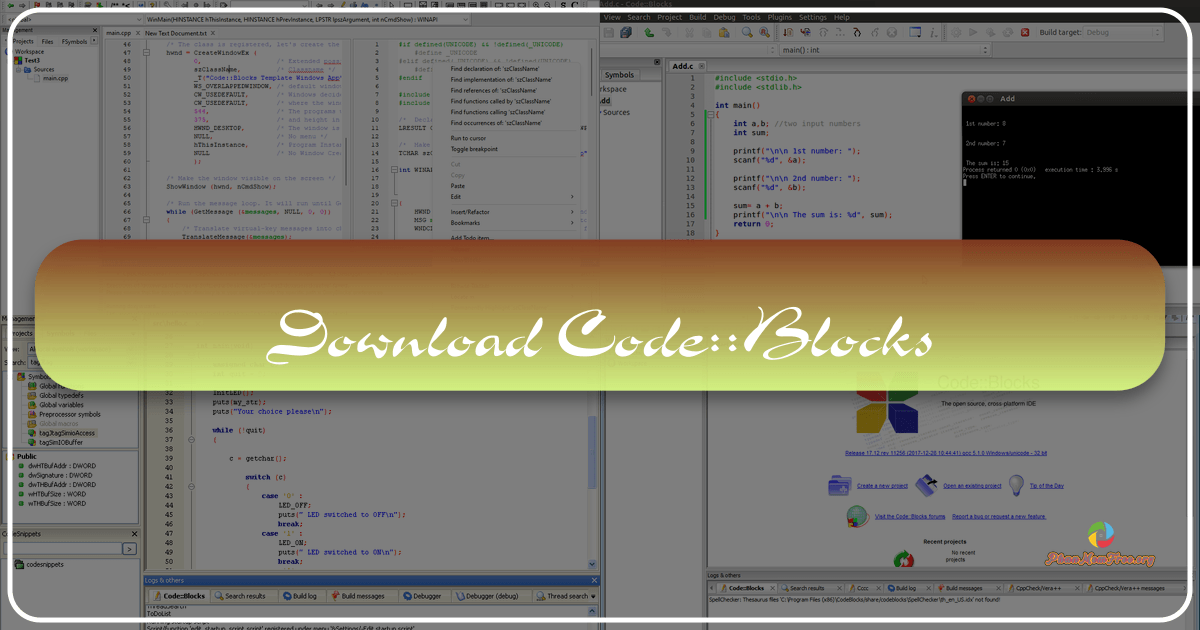Screen dimensions: 1200x630
Task: Click the Open an existing project link
Action: (x=972, y=485)
